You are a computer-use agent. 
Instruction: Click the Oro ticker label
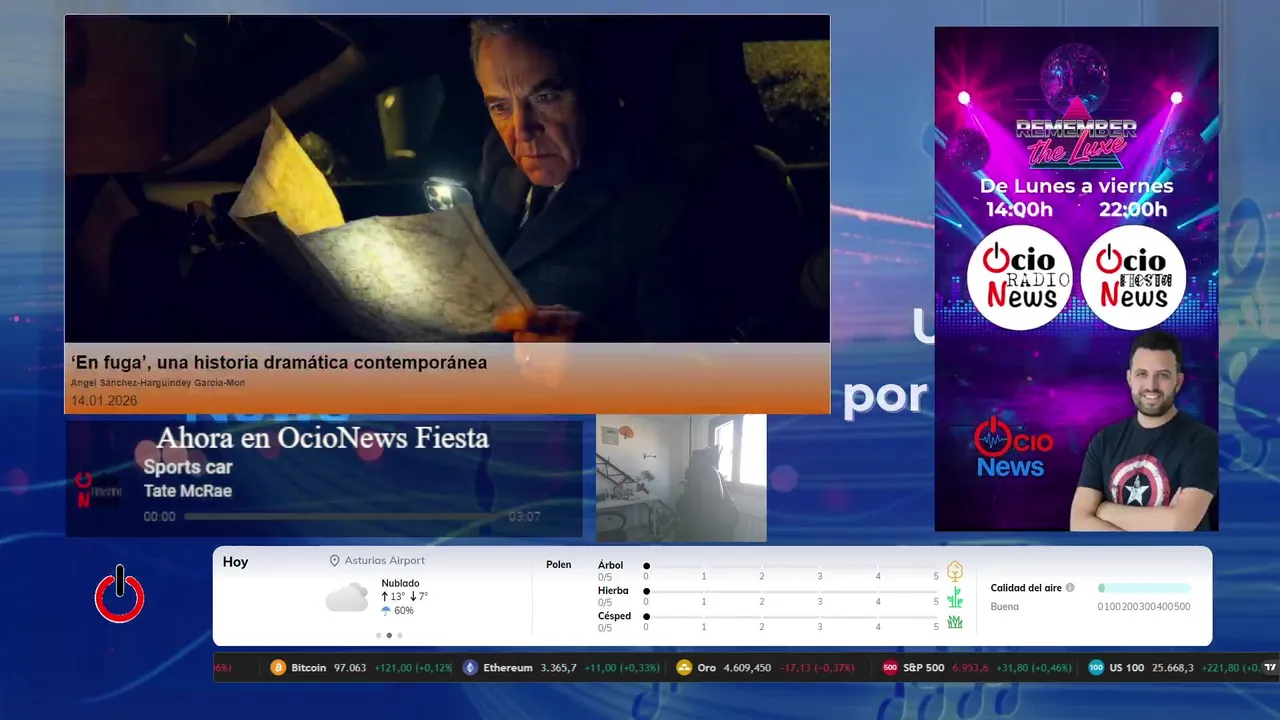click(707, 668)
